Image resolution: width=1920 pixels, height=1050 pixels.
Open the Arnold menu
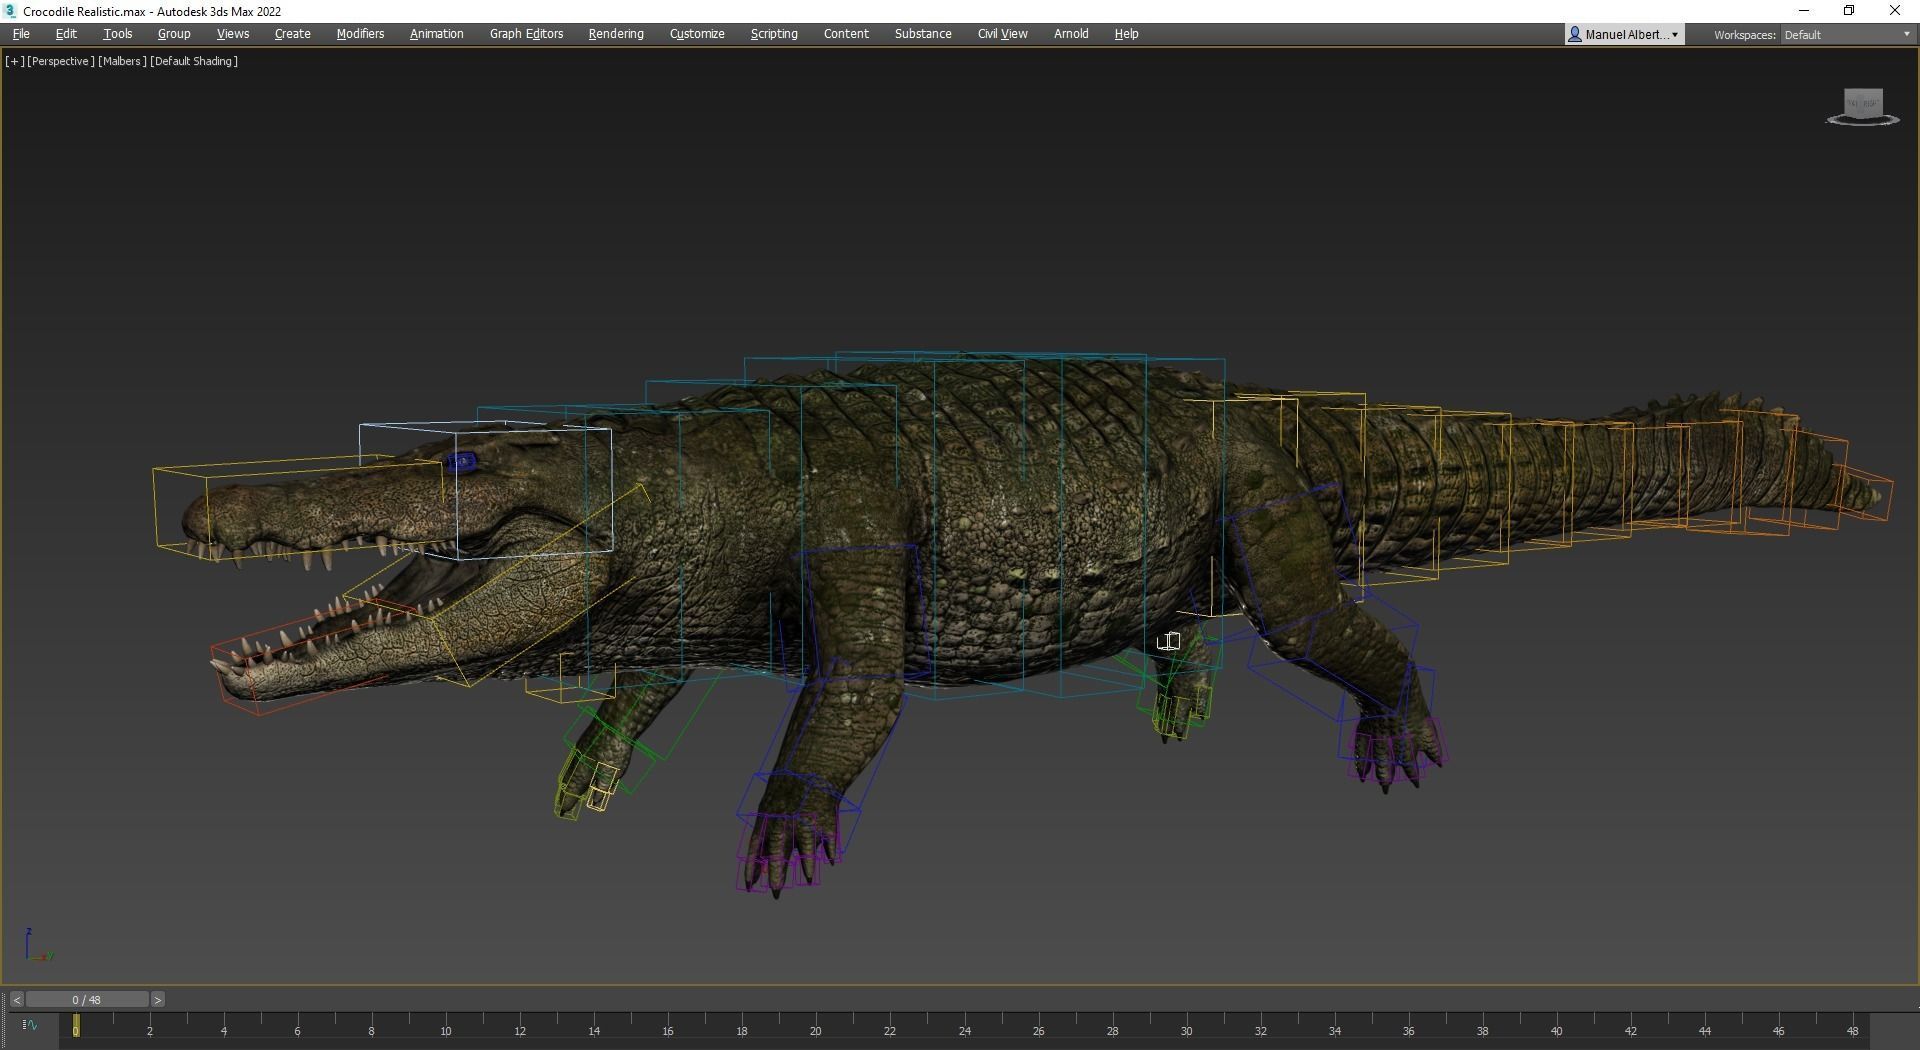[1071, 34]
